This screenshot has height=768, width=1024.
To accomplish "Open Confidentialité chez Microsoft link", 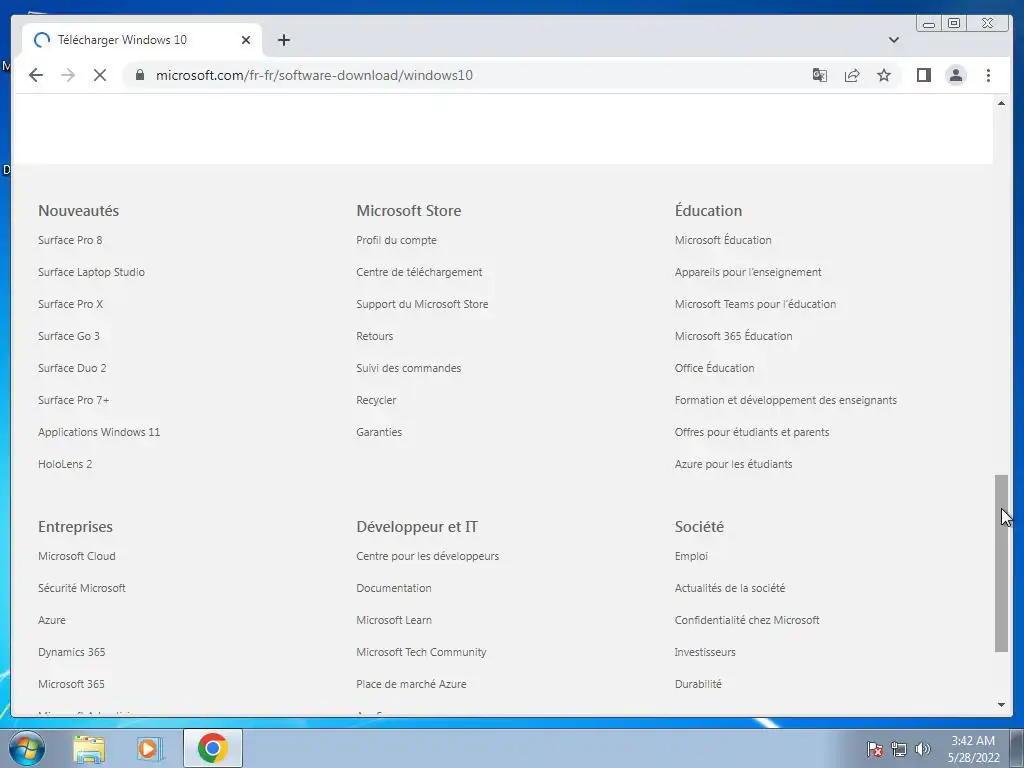I will point(747,620).
